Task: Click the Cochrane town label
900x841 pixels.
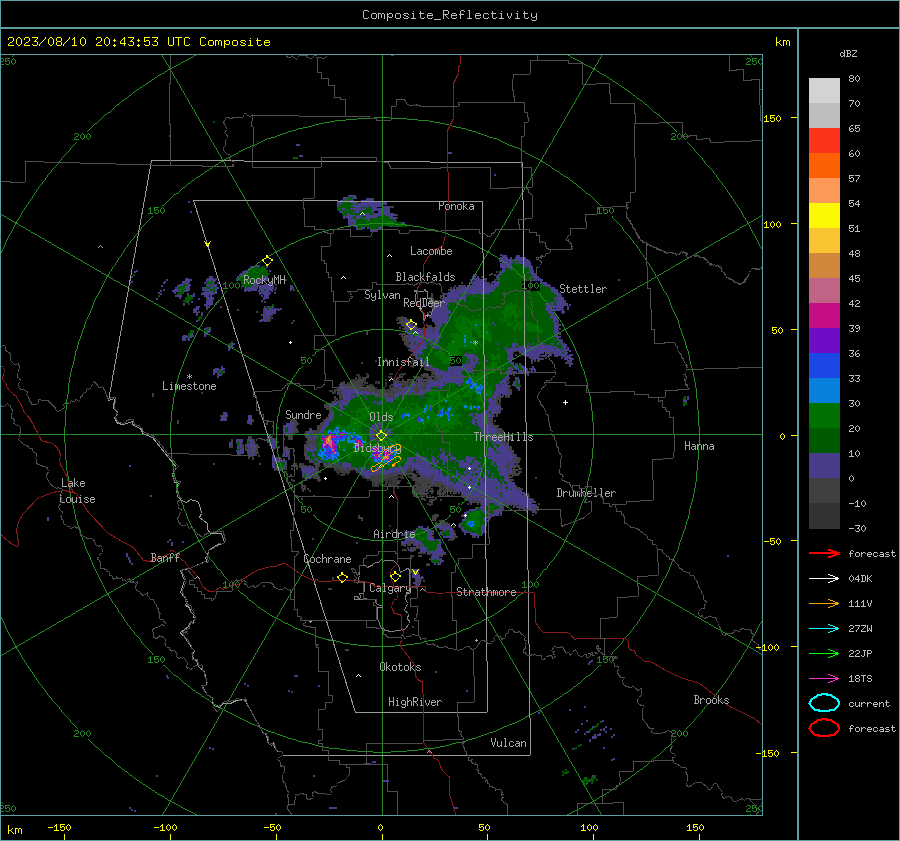Action: (x=327, y=559)
